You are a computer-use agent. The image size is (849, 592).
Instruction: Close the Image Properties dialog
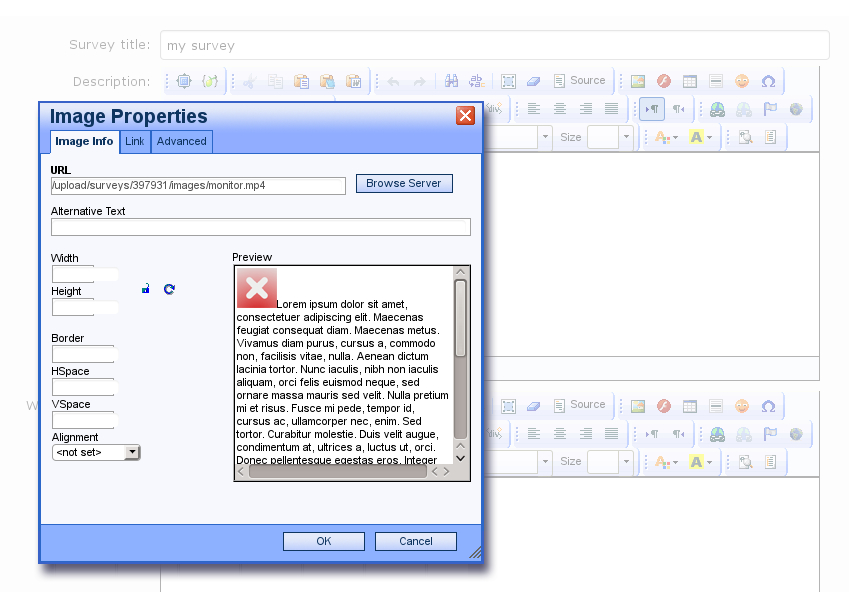[x=465, y=116]
